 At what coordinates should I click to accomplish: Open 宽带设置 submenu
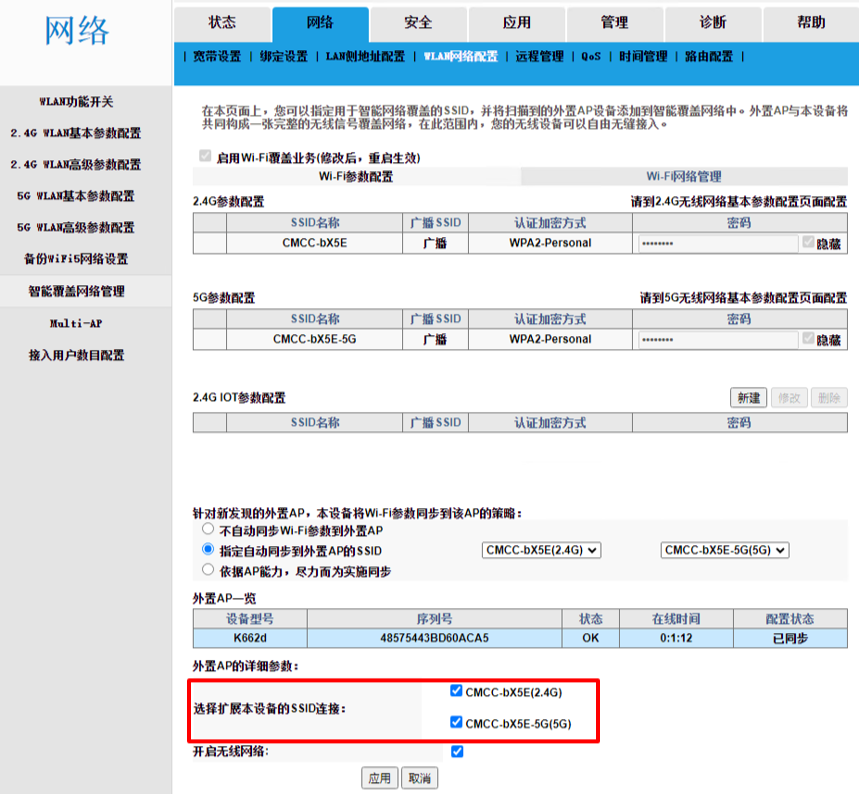click(x=217, y=56)
